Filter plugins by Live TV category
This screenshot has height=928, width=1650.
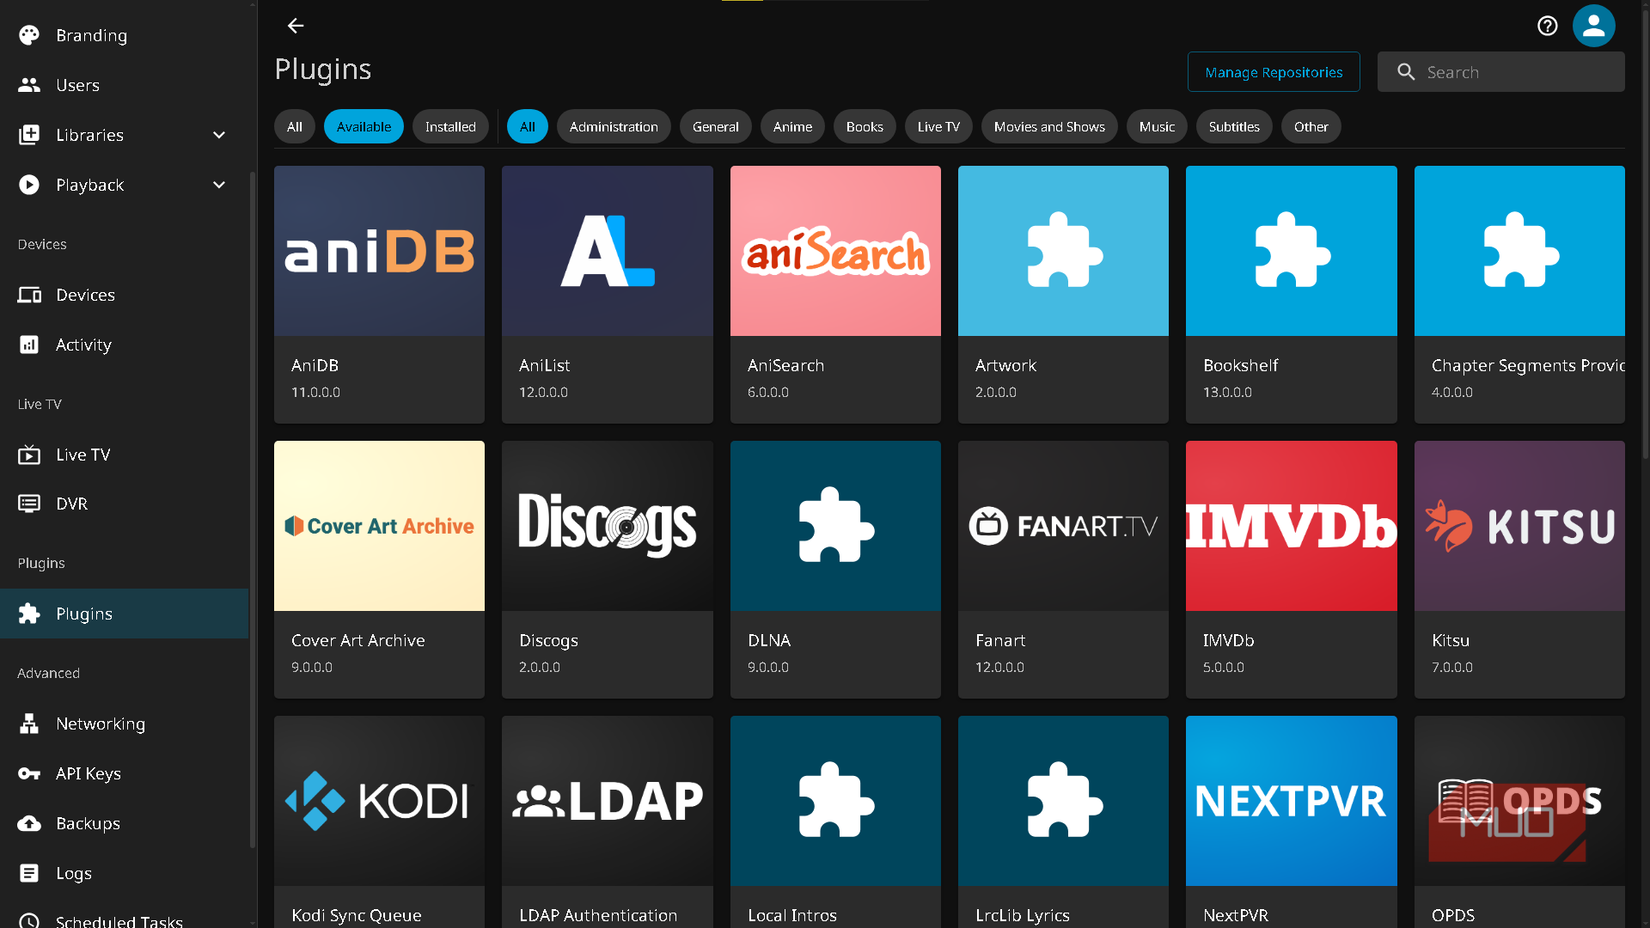coord(939,127)
